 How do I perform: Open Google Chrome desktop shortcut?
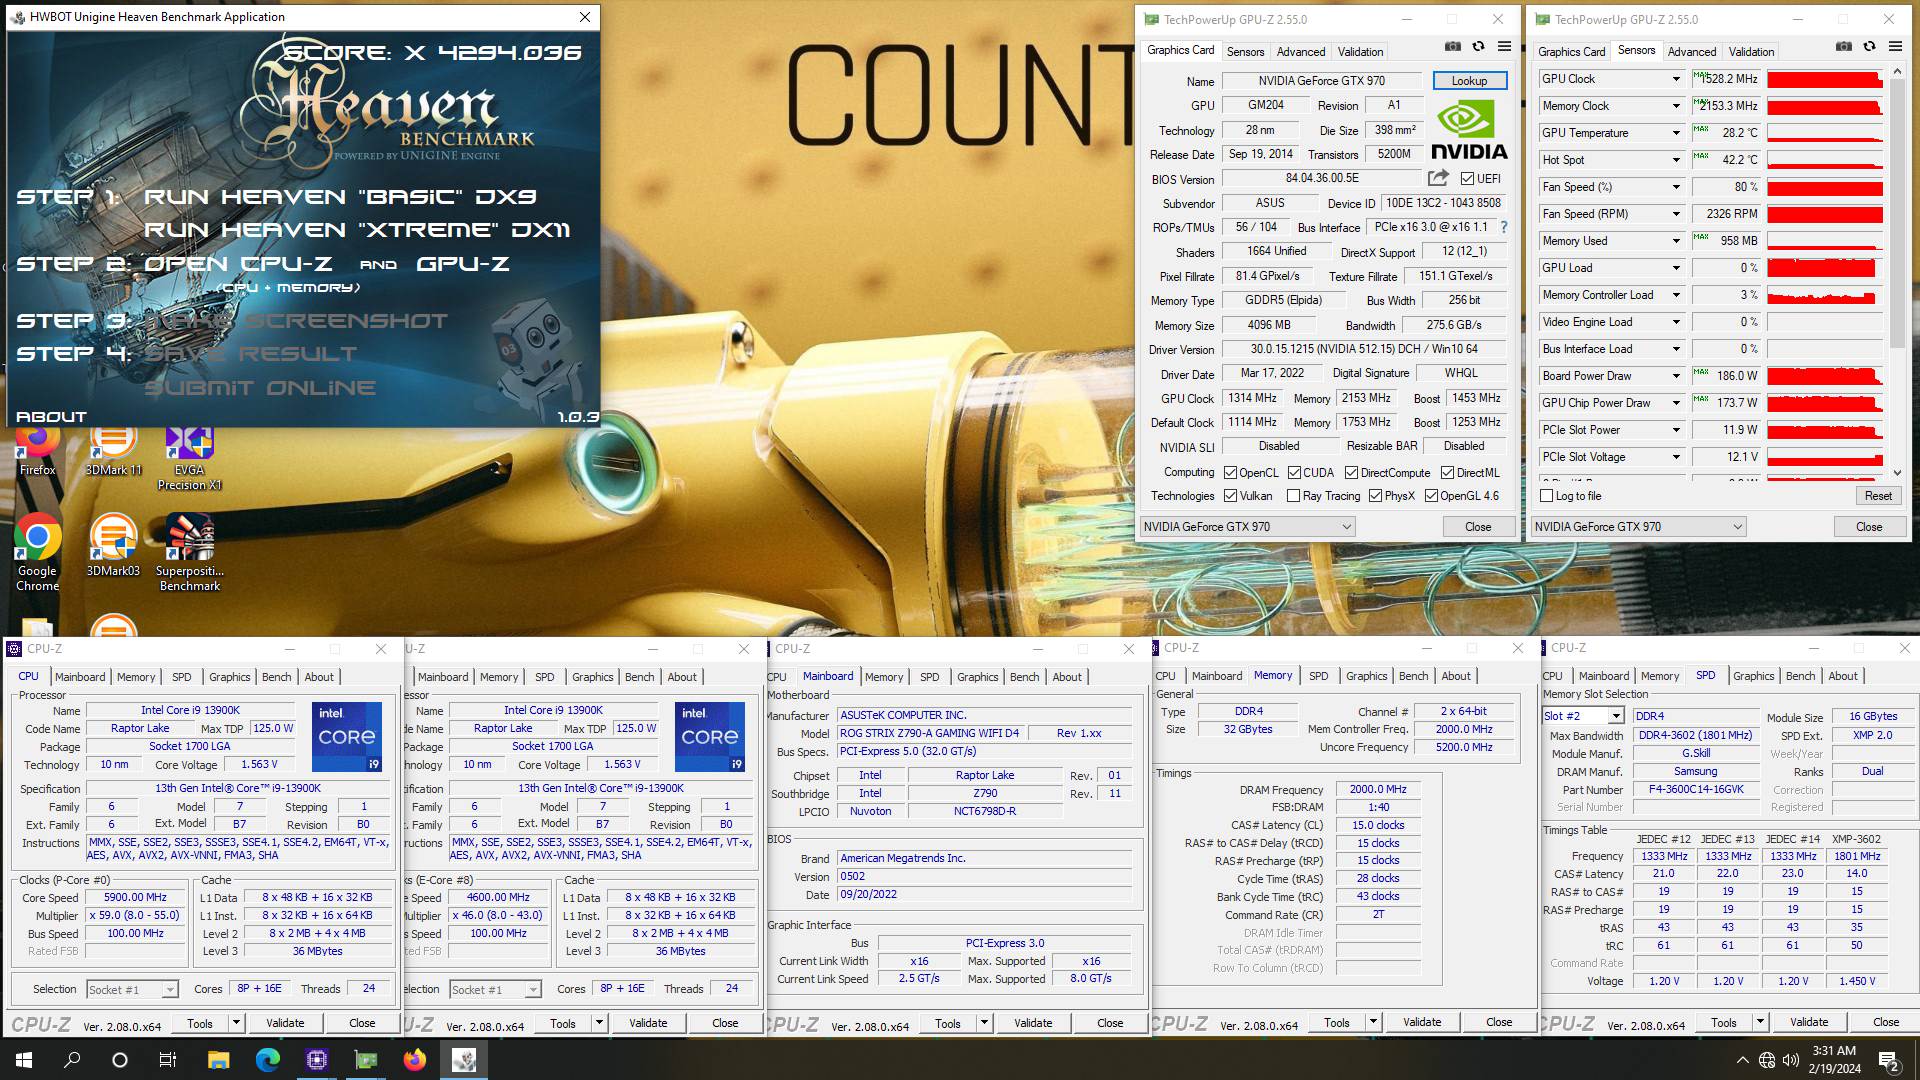point(37,553)
